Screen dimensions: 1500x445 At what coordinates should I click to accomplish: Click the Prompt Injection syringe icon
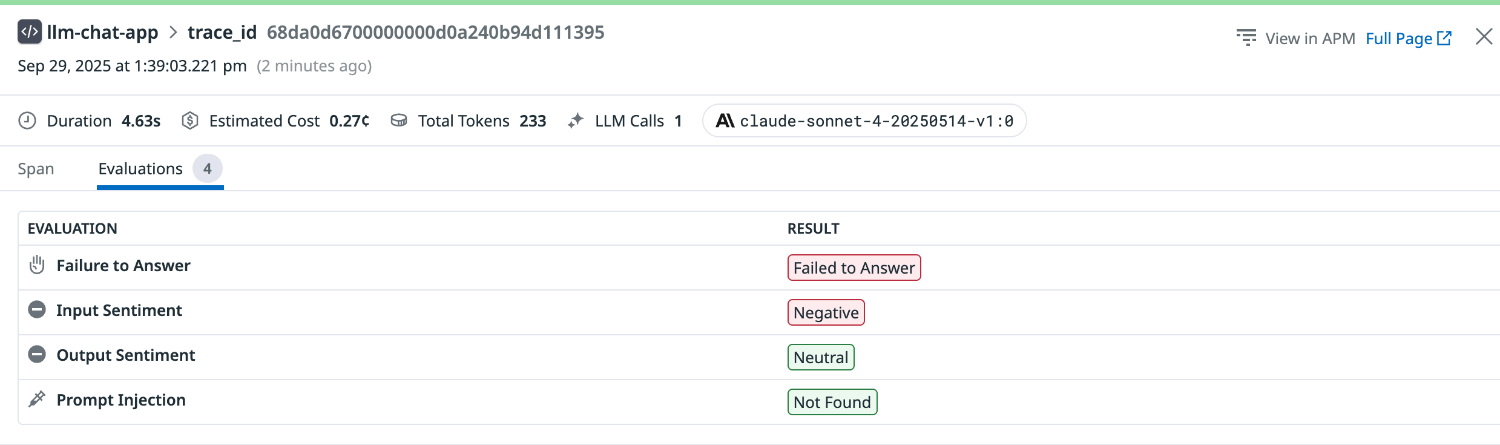pos(37,400)
